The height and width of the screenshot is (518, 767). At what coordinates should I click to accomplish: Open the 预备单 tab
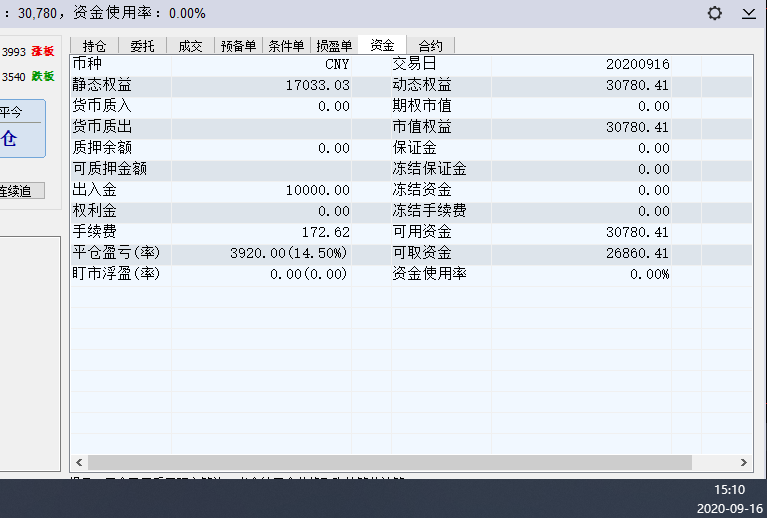click(x=238, y=46)
